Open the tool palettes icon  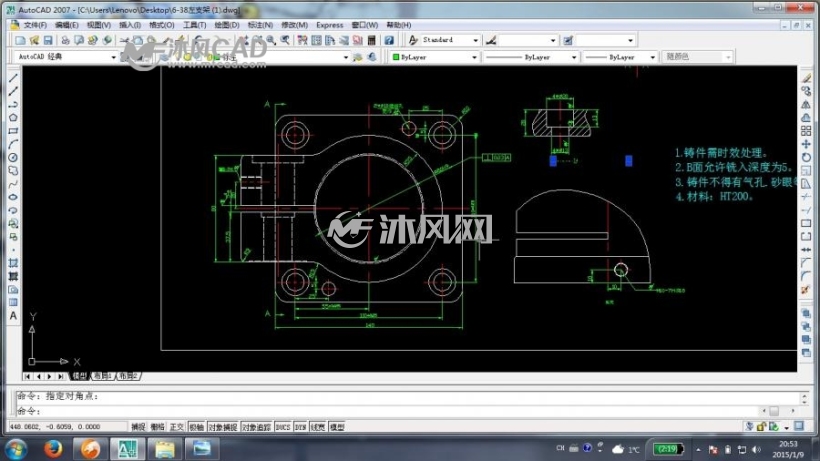[330, 40]
